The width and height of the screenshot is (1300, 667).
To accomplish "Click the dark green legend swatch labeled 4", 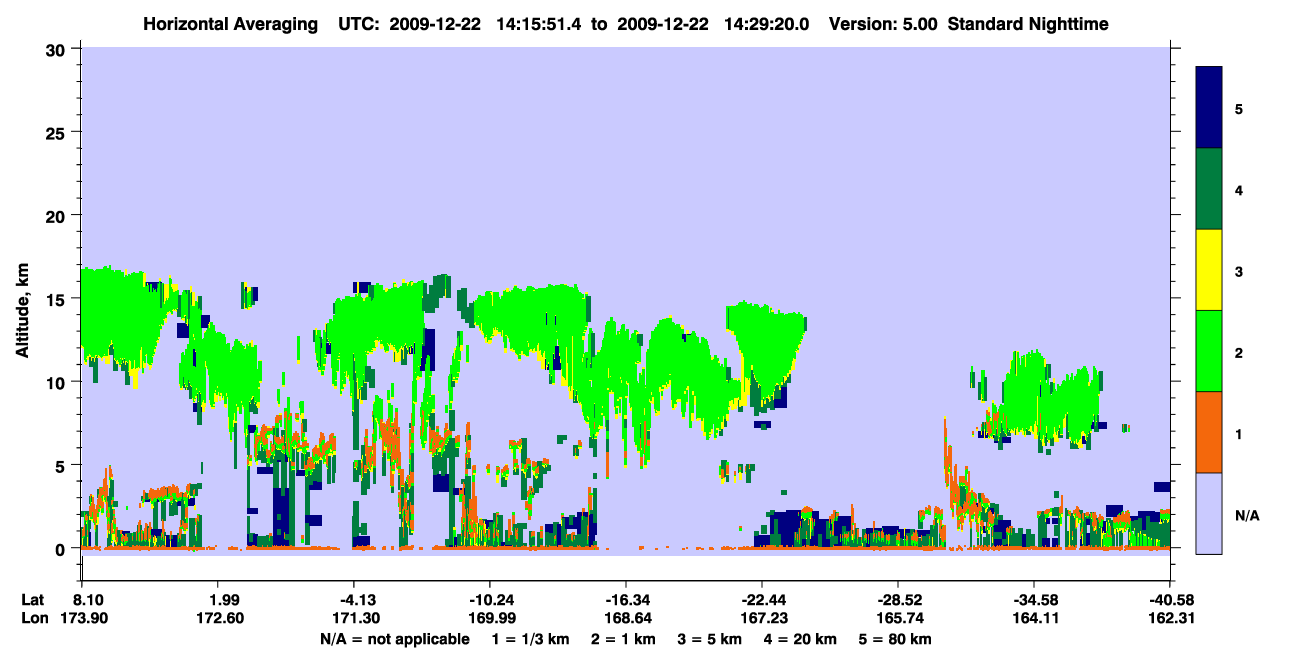I will click(x=1209, y=189).
